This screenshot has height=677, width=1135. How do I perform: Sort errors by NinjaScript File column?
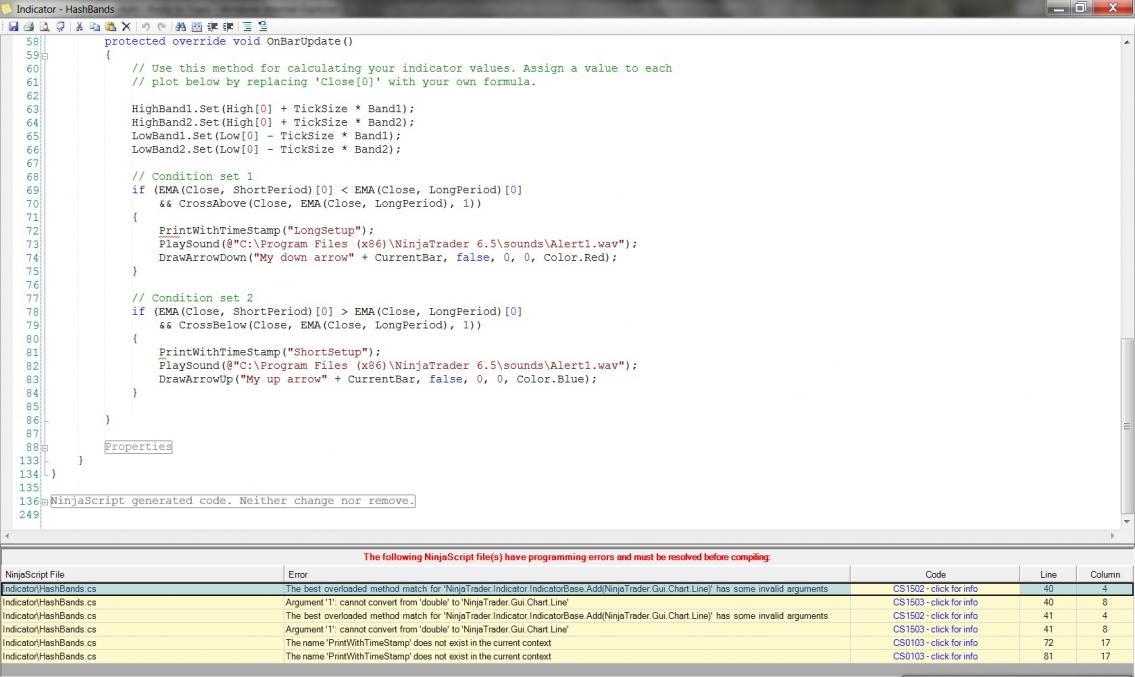point(142,574)
